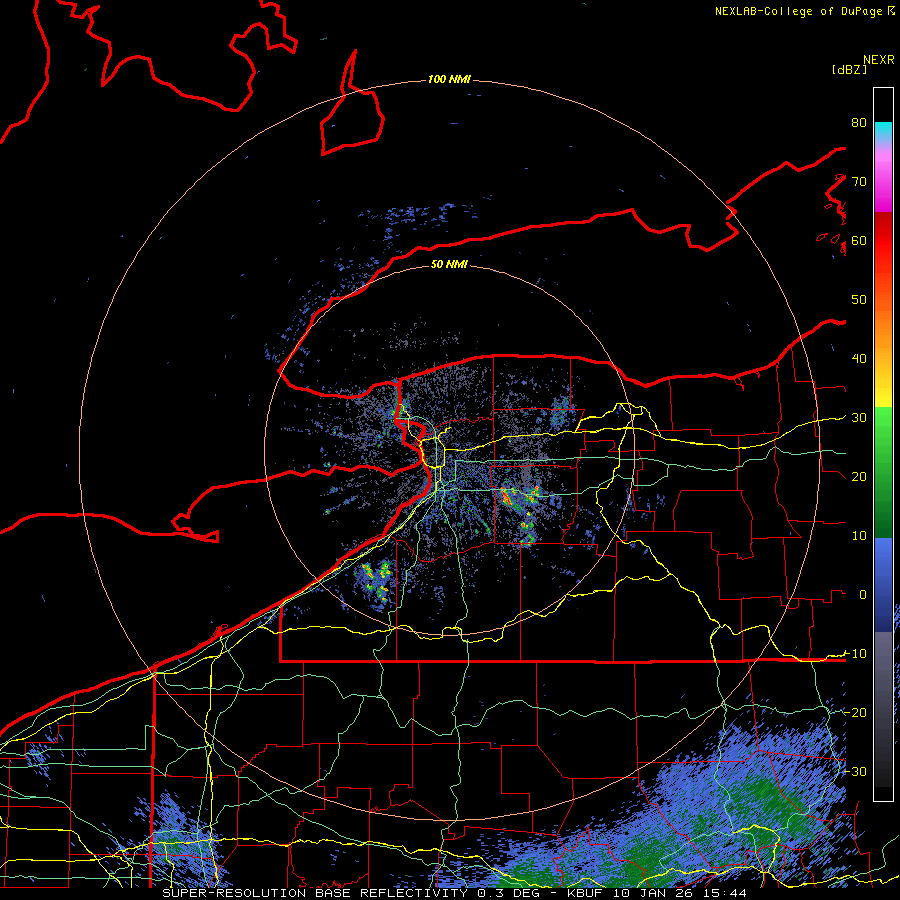
Task: Click the NEXR label above the color scale
Action: 878,60
